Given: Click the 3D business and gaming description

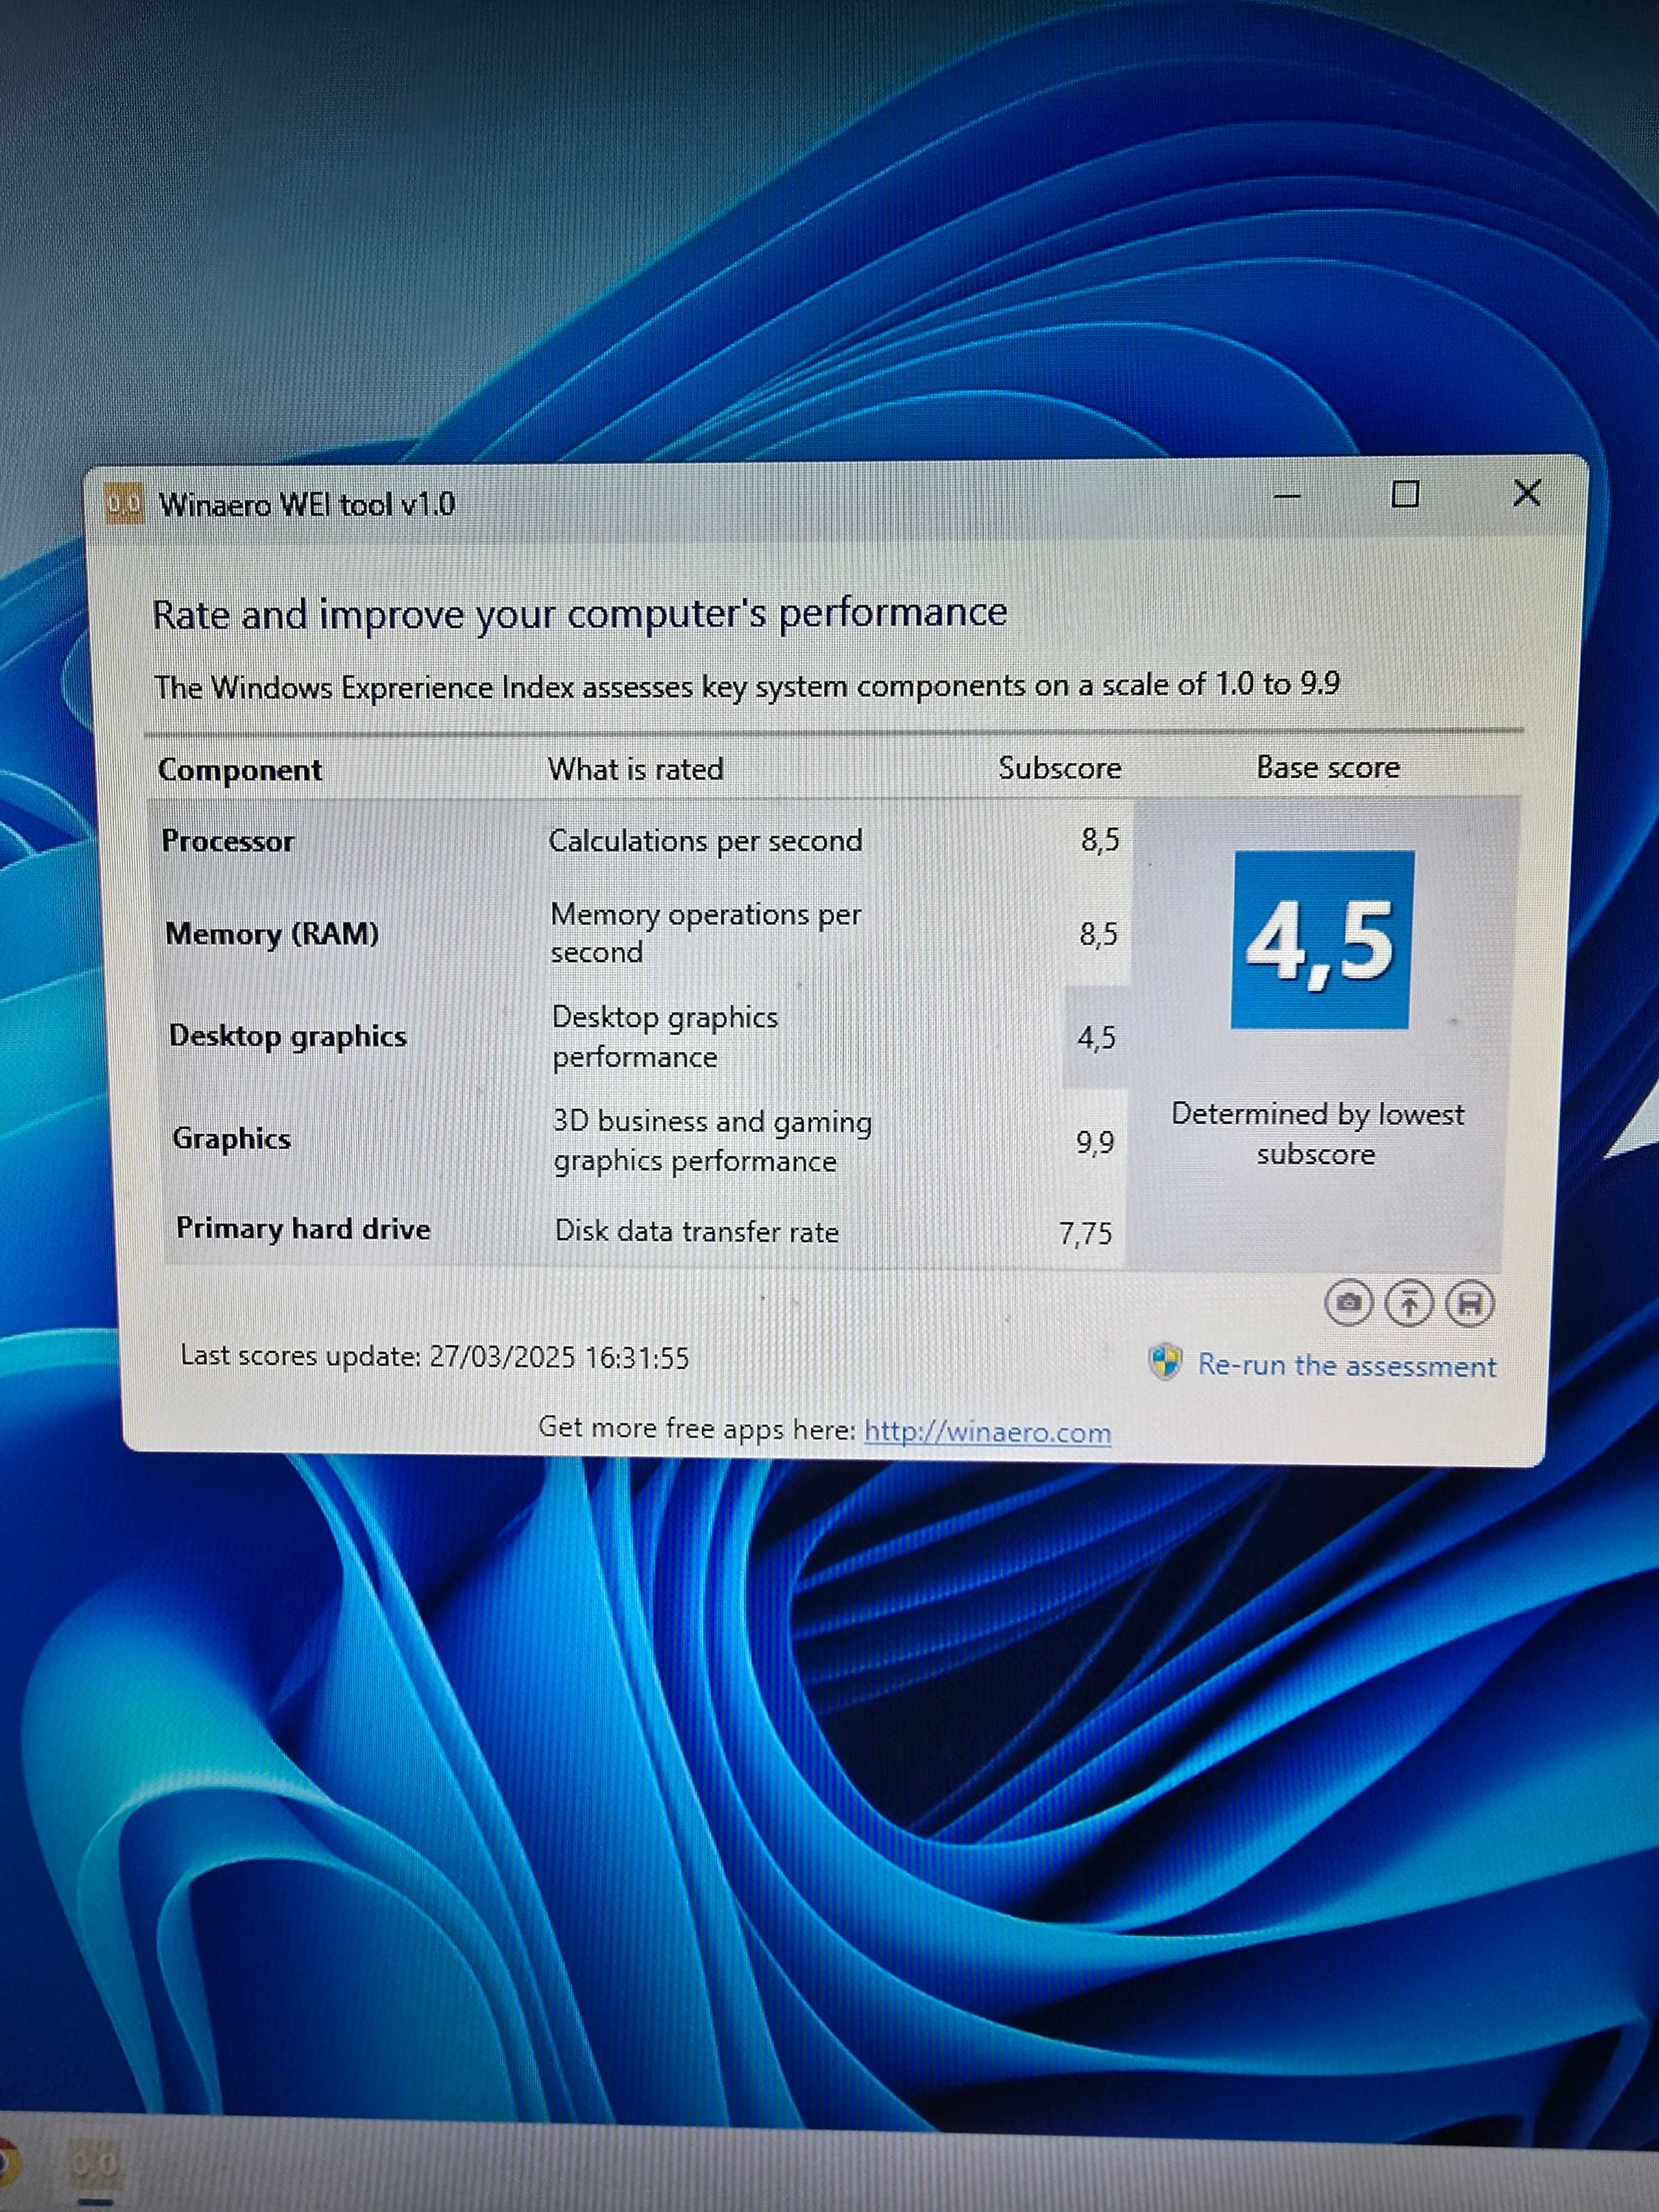Looking at the screenshot, I should 713,1141.
